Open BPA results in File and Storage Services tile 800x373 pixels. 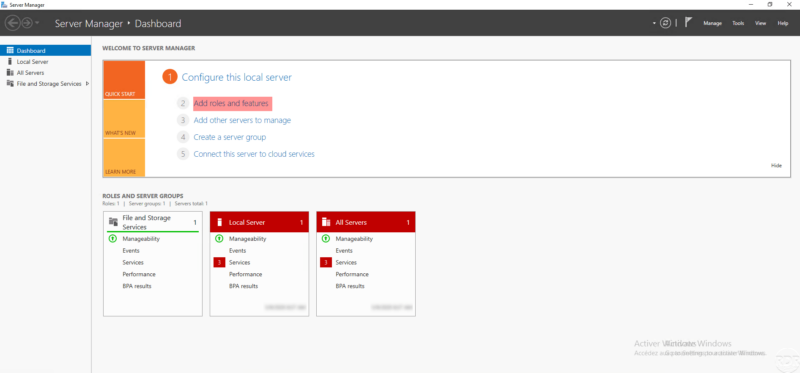point(137,286)
